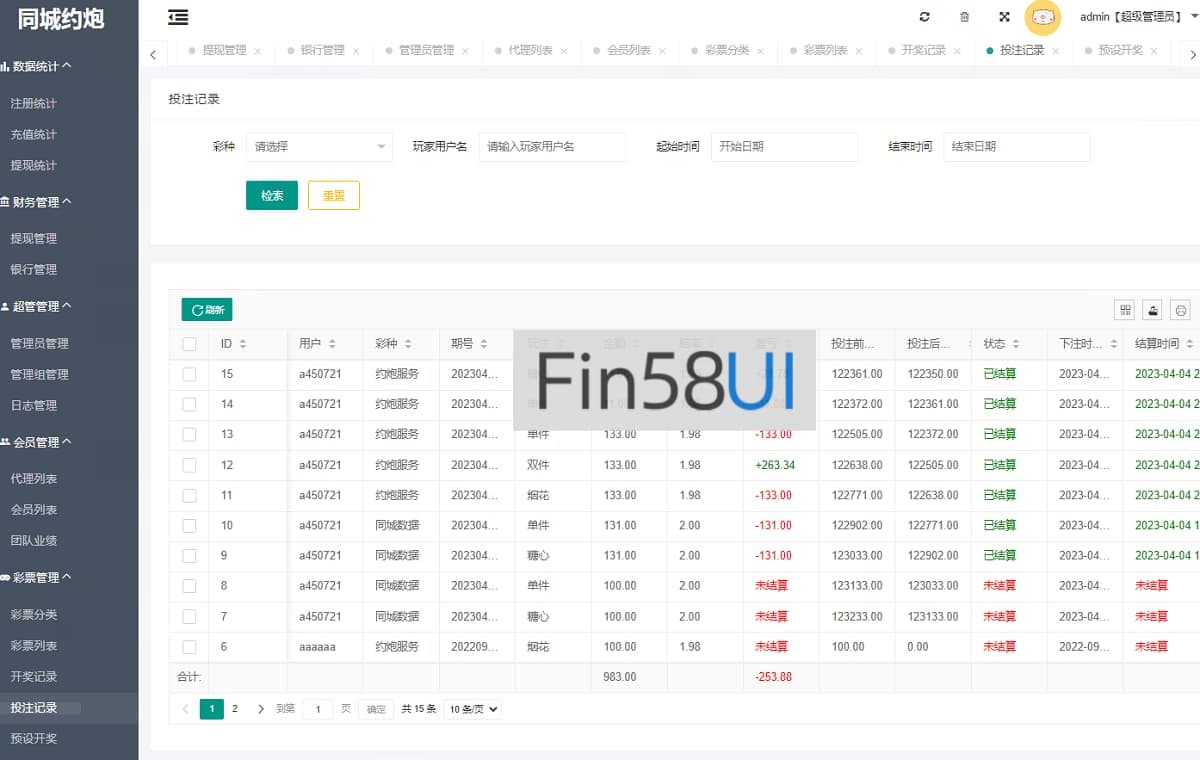
Task: Open the column filter grid icon
Action: coord(1125,310)
